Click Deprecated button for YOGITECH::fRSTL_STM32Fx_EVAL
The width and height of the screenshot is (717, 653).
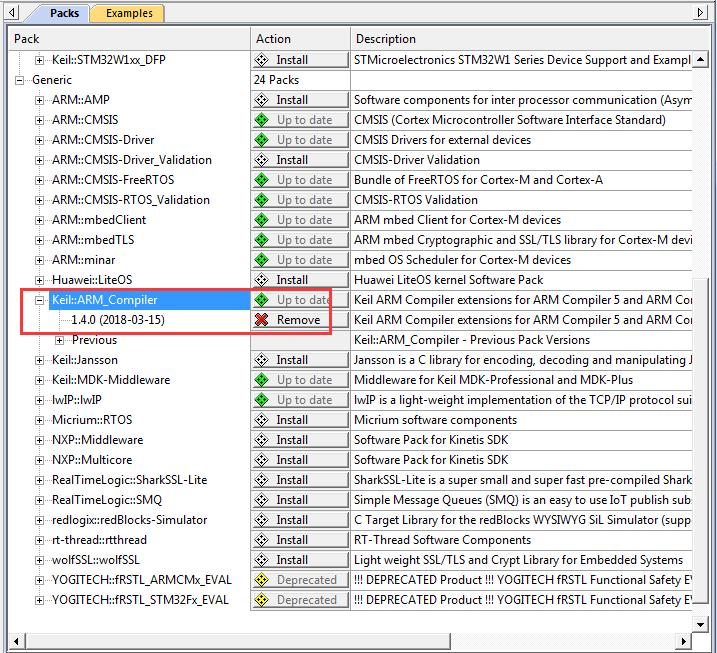coord(300,600)
